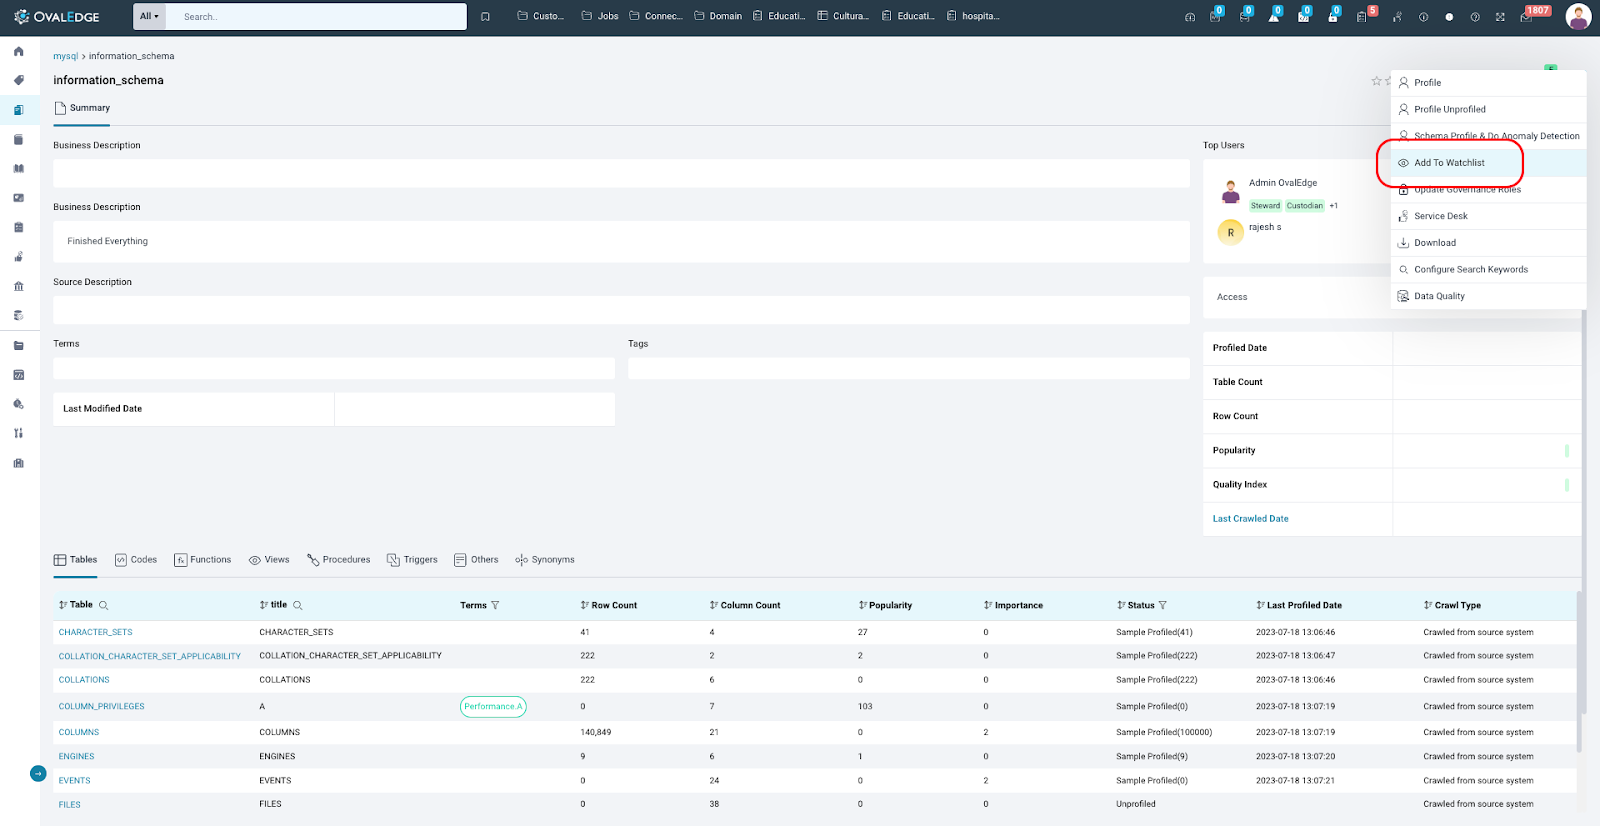
Task: Click the Popularity indicator bar
Action: pyautogui.click(x=1567, y=451)
